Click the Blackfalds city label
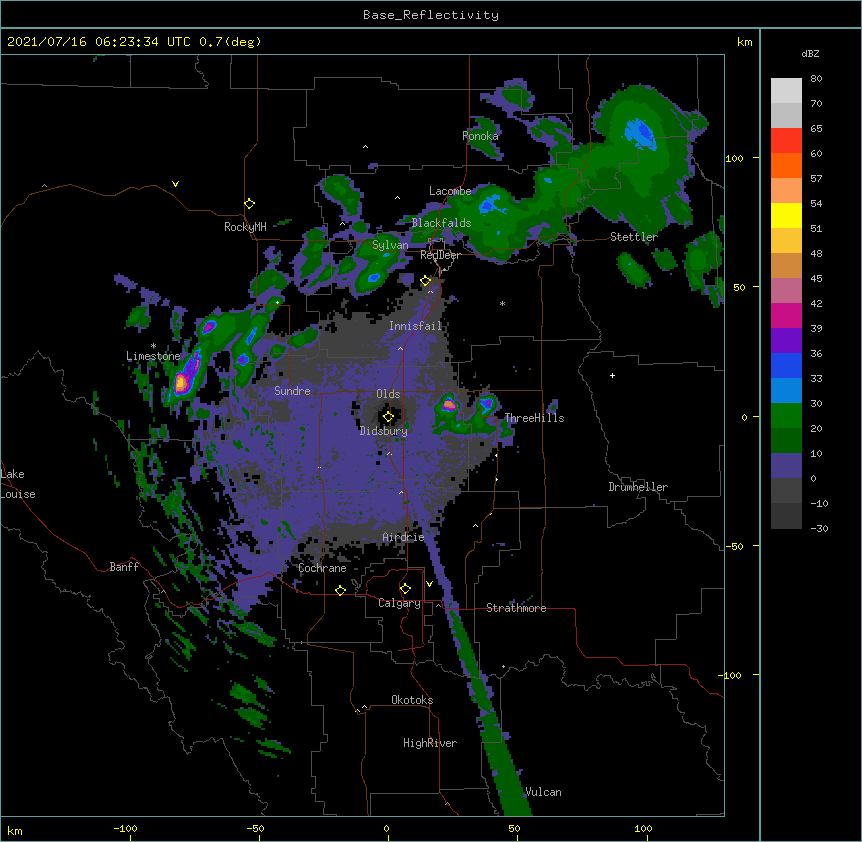Viewport: 862px width, 842px height. click(441, 223)
